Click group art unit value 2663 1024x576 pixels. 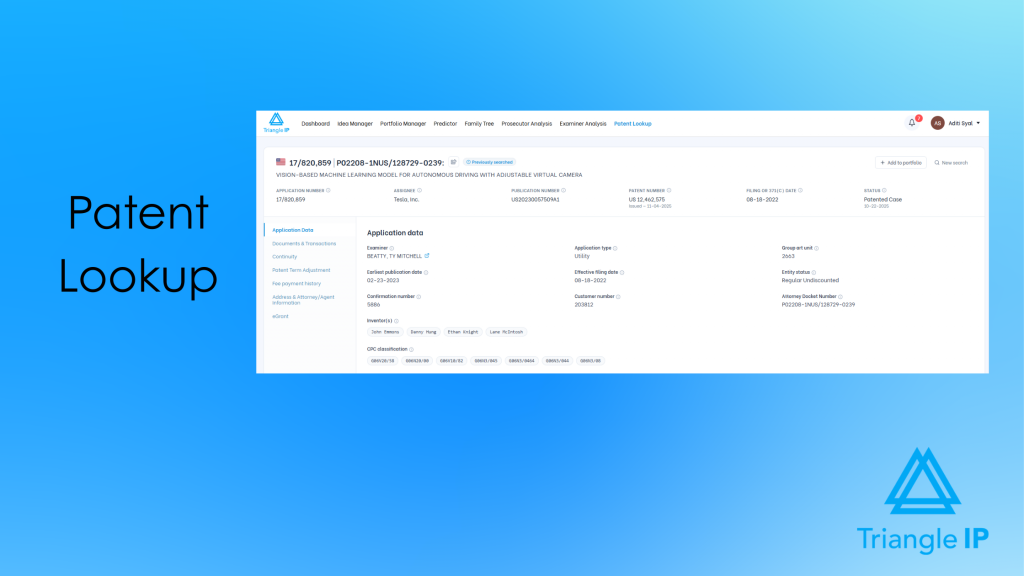pyautogui.click(x=788, y=256)
